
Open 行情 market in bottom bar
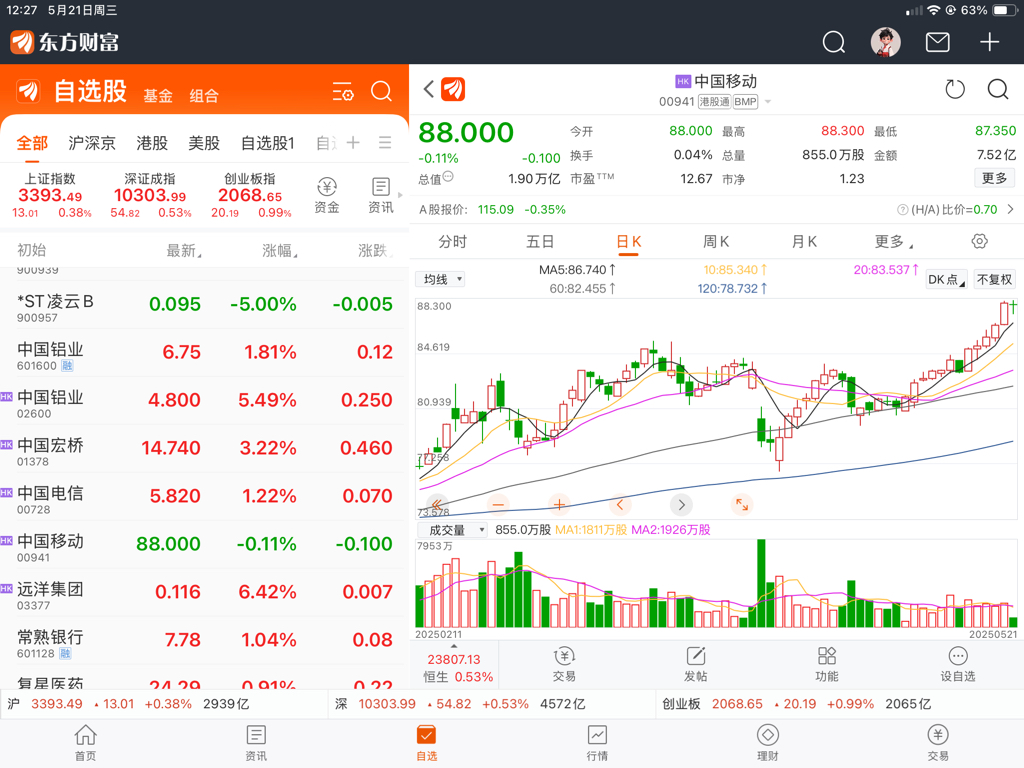pos(597,743)
